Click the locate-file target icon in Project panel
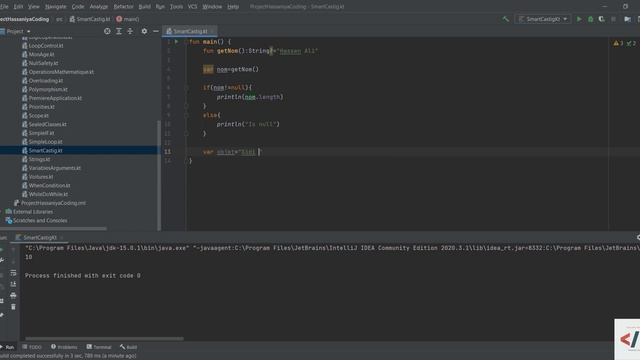The height and width of the screenshot is (360, 640). 107,31
